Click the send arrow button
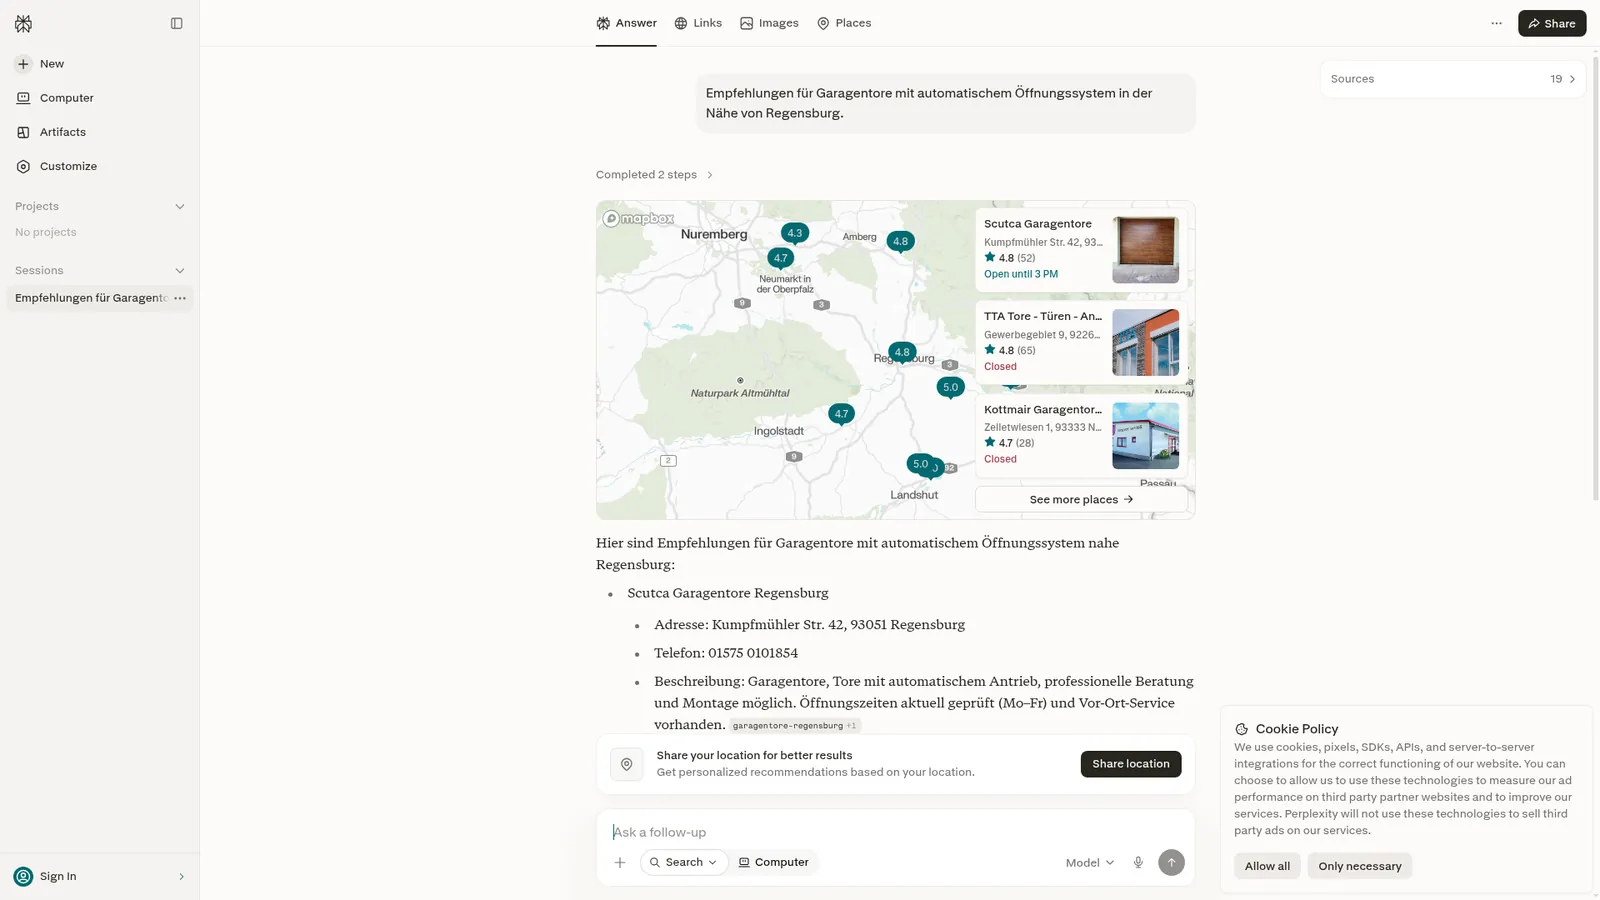1600x900 pixels. (x=1171, y=862)
